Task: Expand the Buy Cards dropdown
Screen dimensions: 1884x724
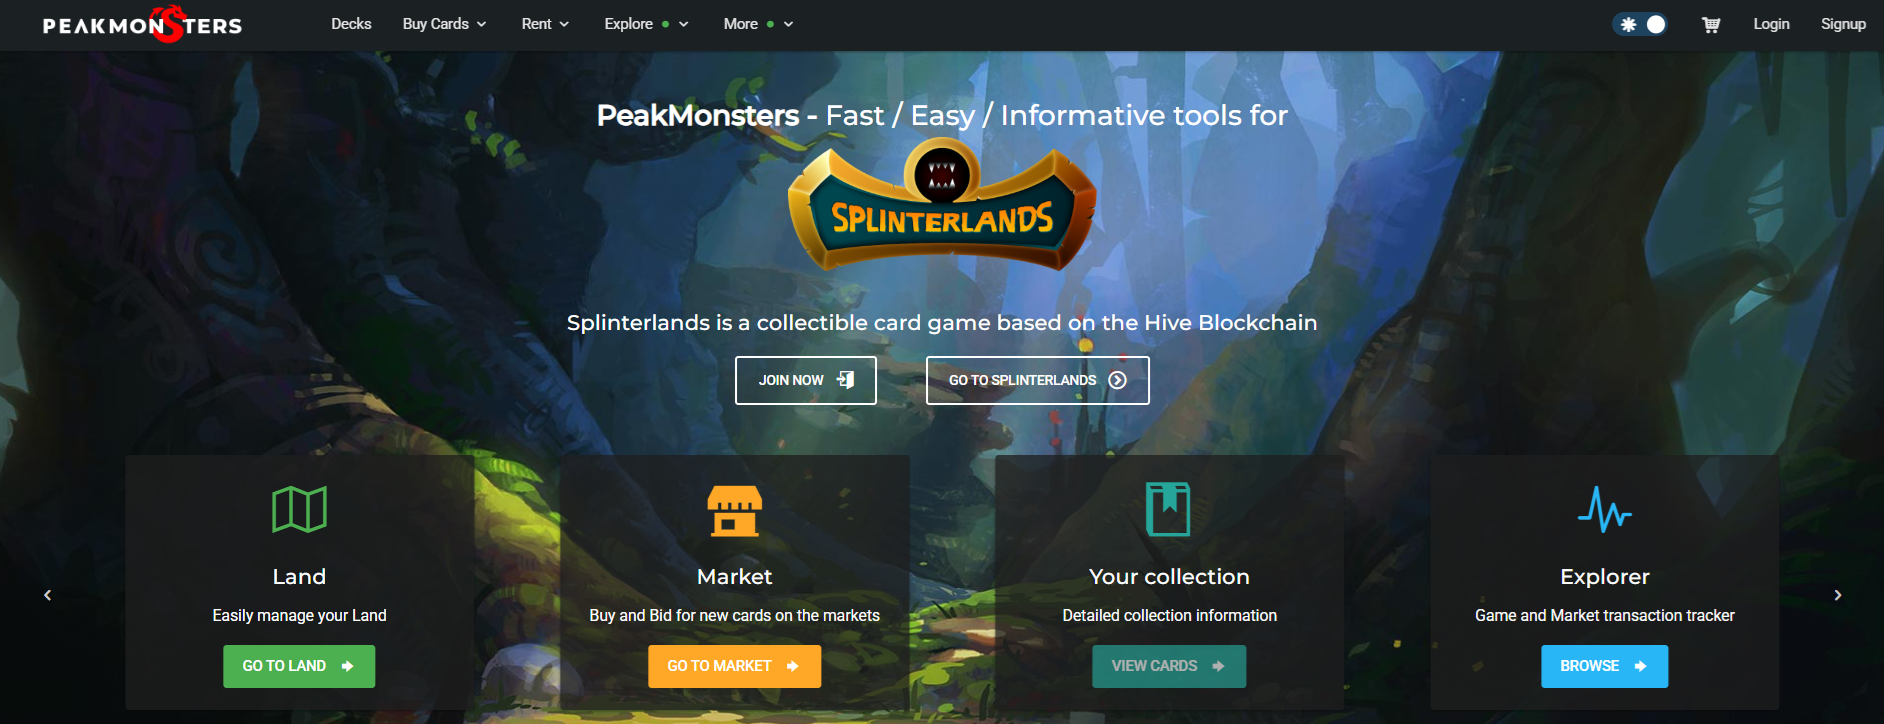Action: 444,24
